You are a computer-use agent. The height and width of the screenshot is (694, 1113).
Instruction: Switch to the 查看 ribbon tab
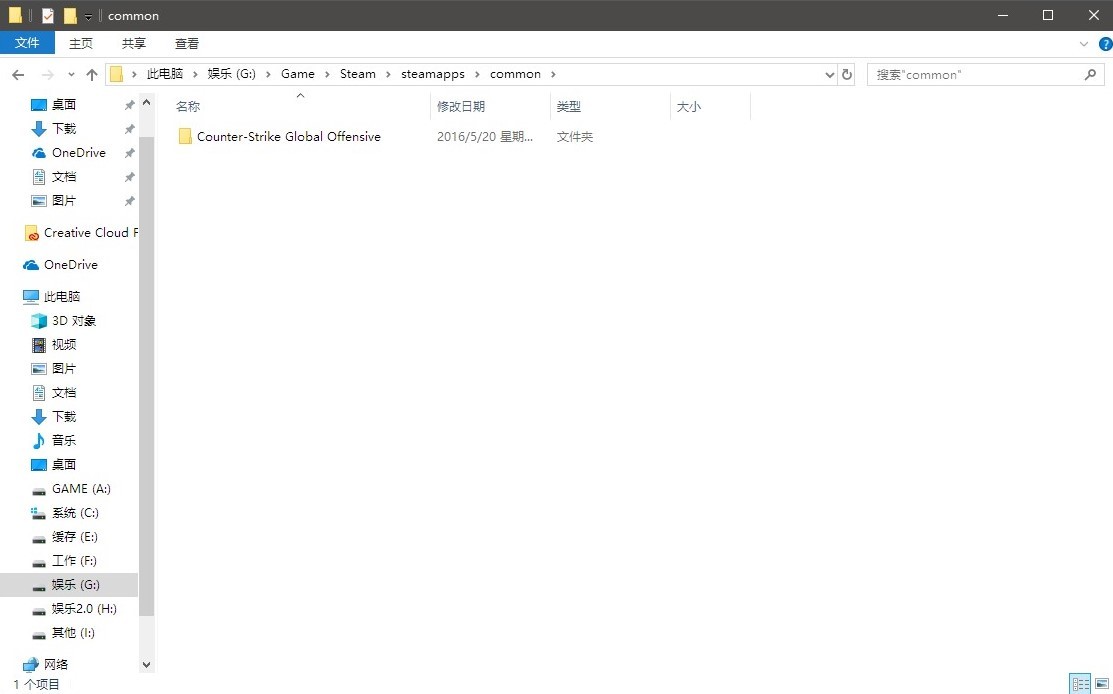point(187,43)
